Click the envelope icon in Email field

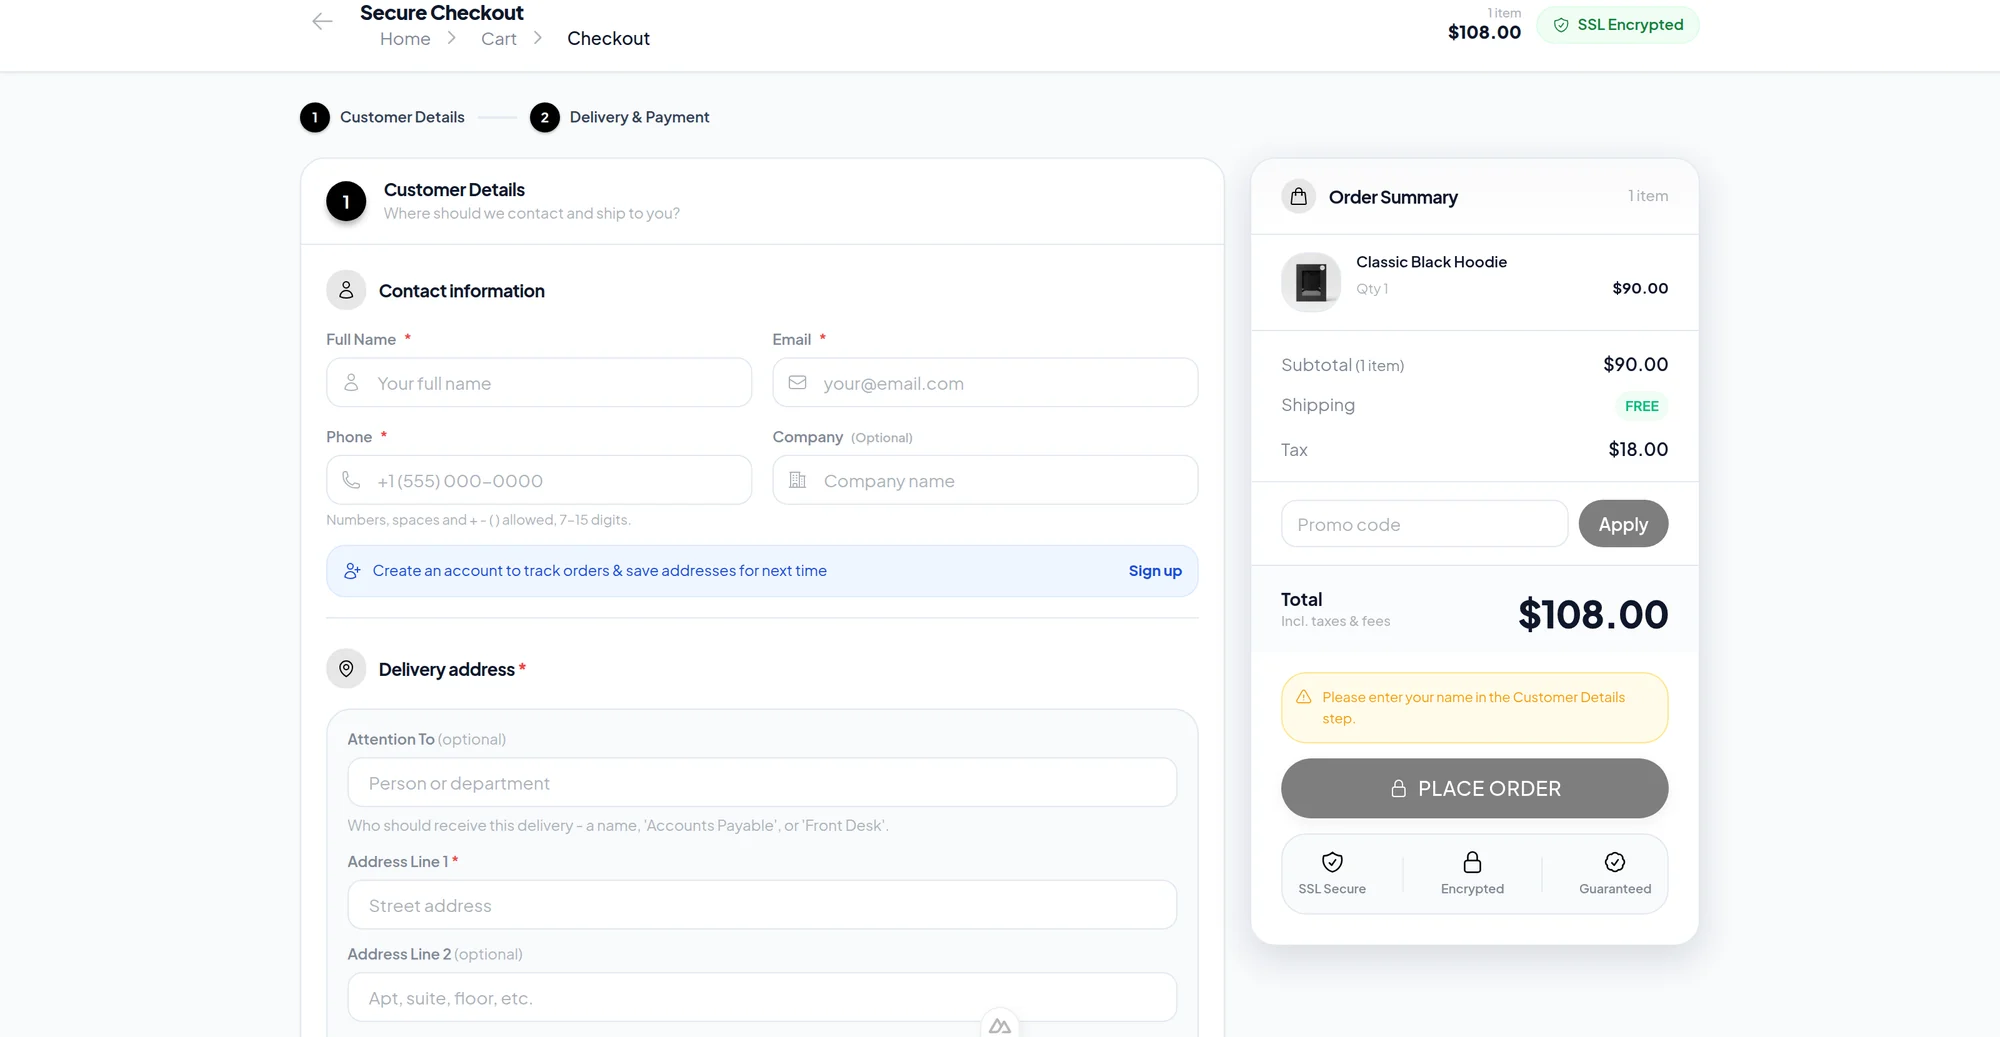797,383
